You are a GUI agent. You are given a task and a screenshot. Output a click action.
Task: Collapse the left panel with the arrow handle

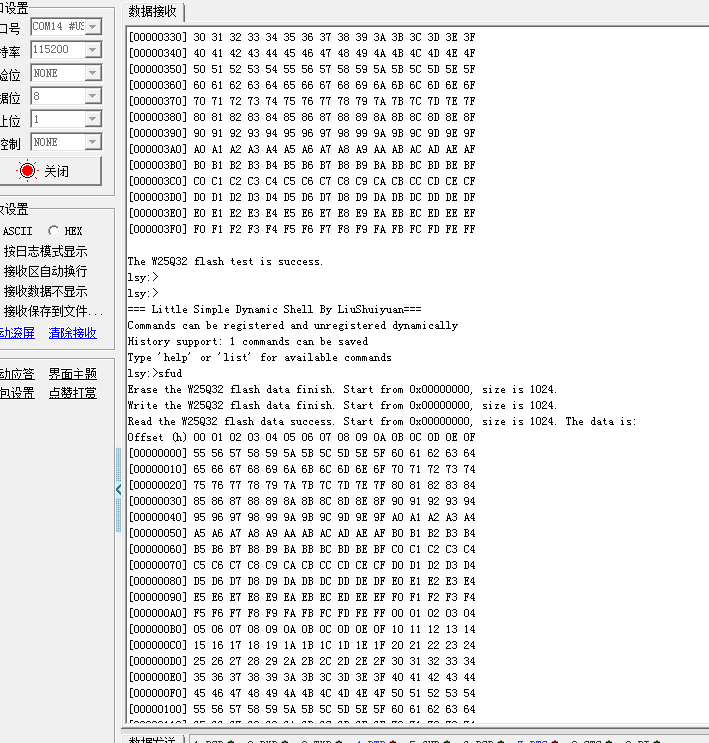click(x=118, y=489)
